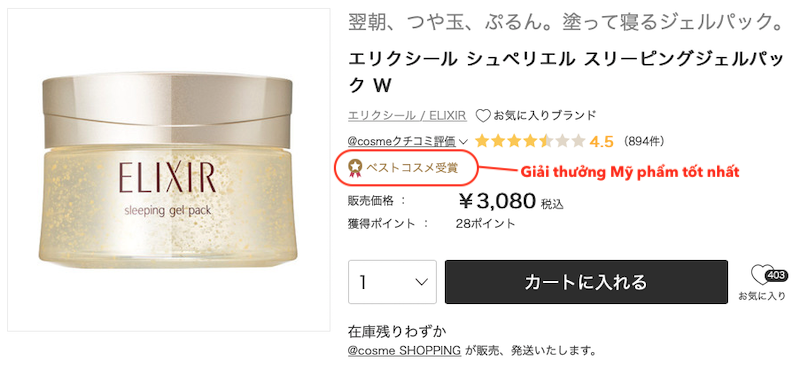
Task: Toggle the お気に入り favorite under heart
Action: point(762,296)
